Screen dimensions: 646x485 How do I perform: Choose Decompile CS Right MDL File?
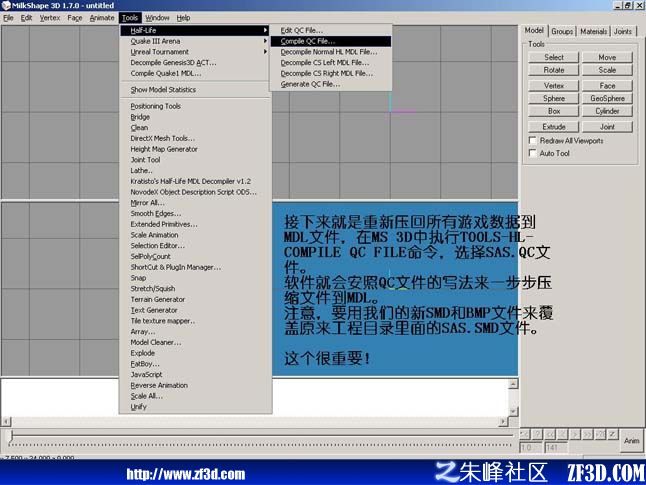point(331,73)
